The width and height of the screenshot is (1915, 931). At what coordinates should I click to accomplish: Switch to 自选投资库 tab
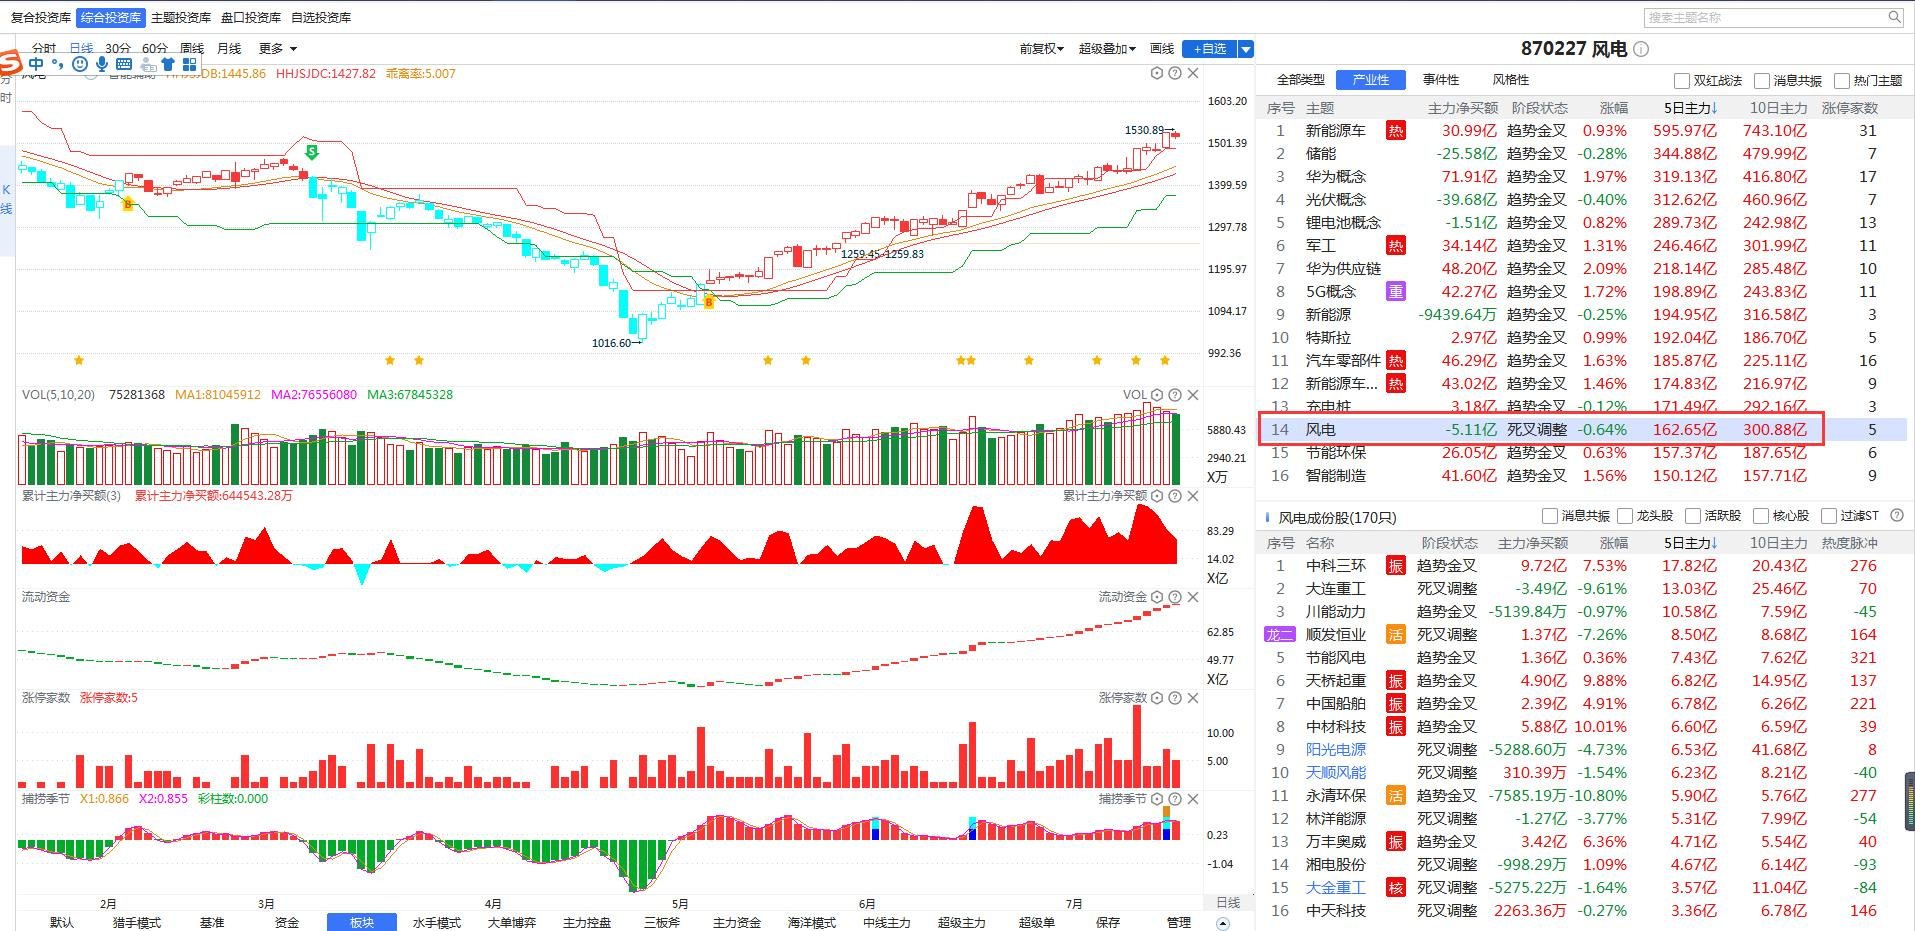tap(321, 18)
